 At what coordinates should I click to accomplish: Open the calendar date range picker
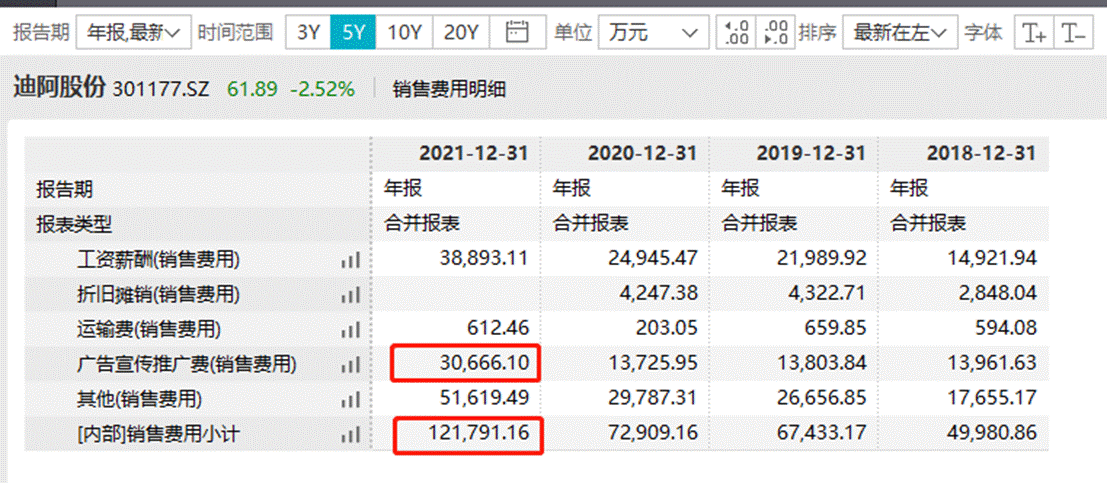pos(517,33)
